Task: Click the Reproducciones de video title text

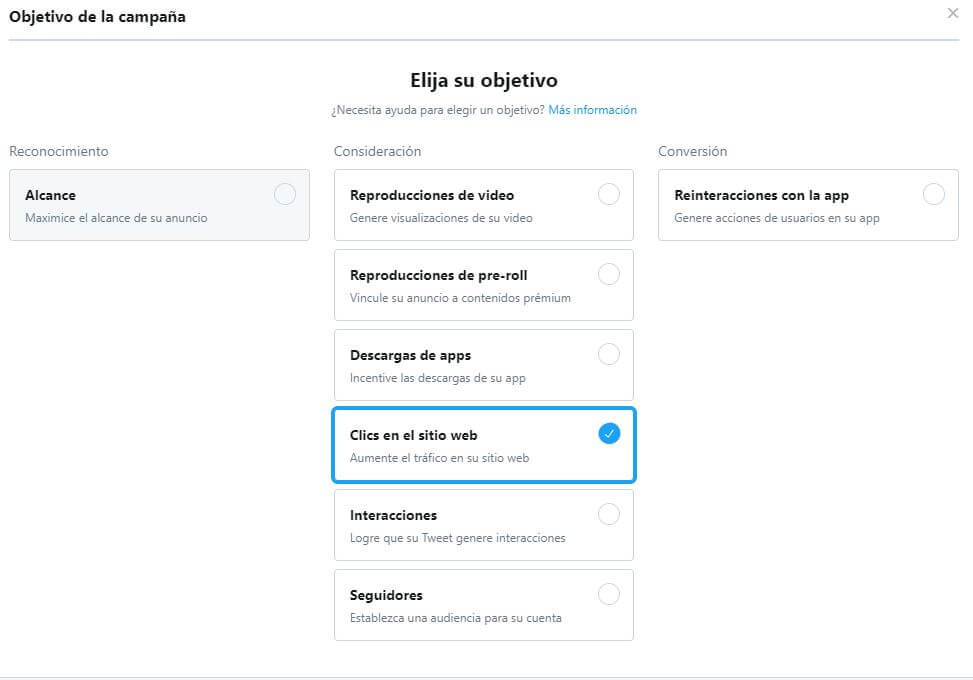Action: 432,196
